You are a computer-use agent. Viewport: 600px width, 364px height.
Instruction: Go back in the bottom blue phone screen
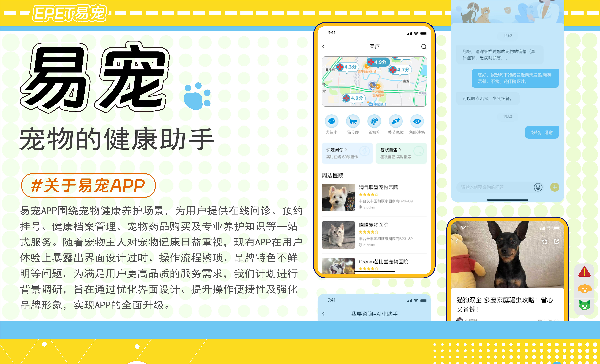coord(324,313)
